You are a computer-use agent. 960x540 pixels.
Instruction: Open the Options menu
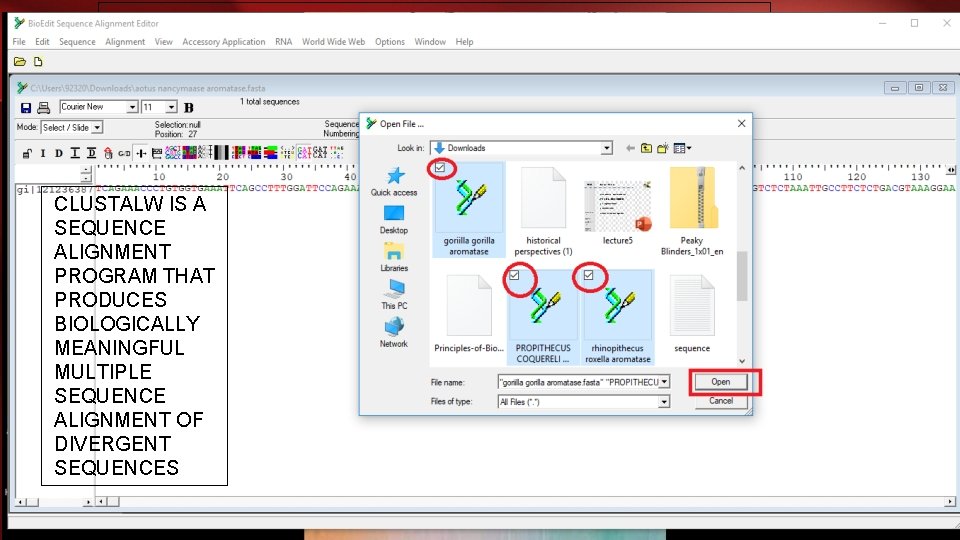point(389,42)
